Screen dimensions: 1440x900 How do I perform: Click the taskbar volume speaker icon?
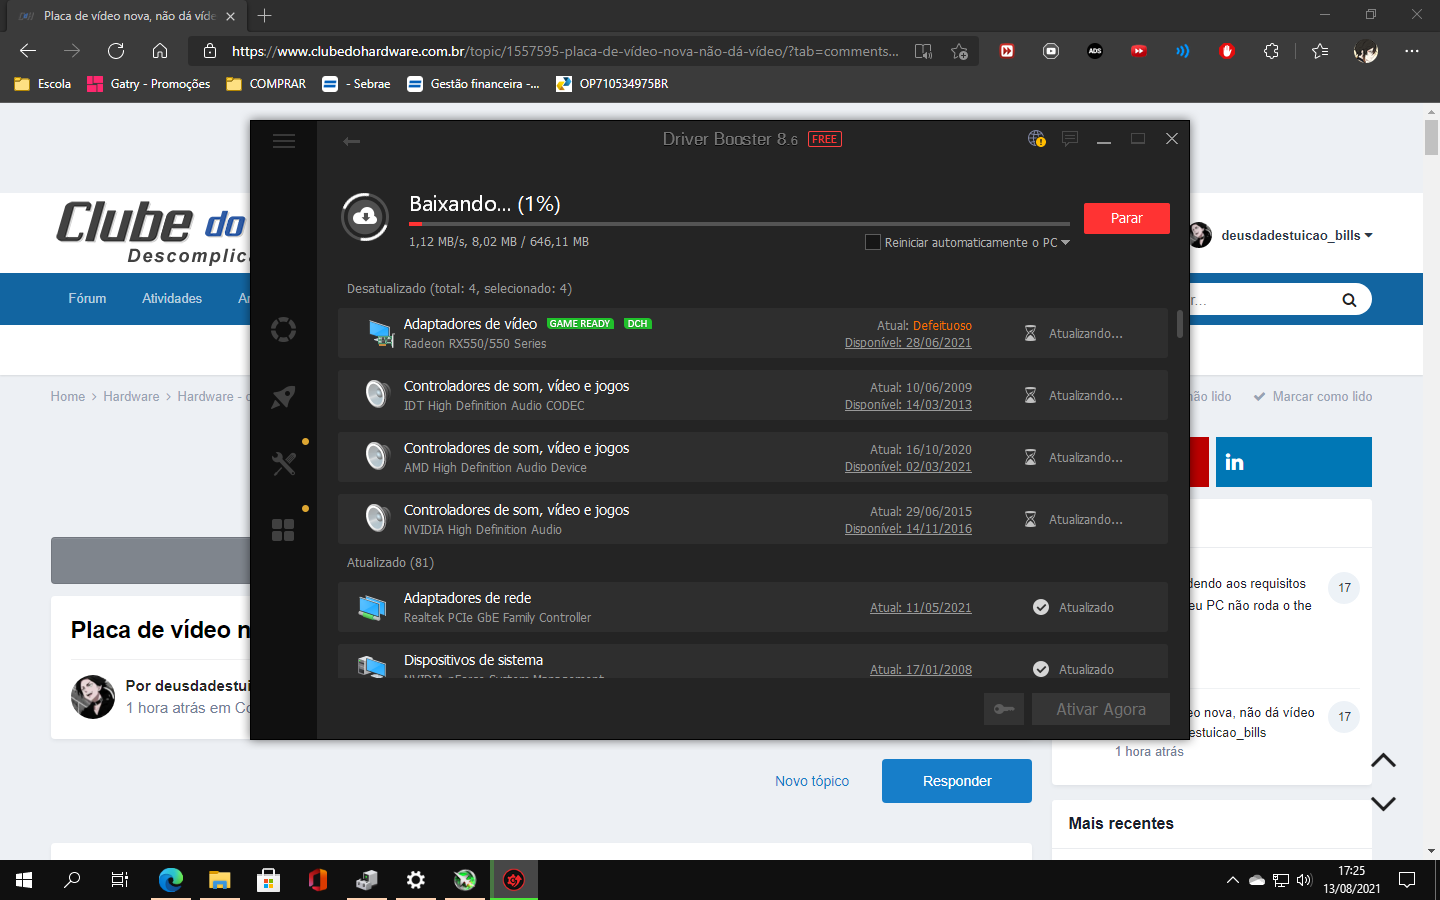tap(1304, 880)
